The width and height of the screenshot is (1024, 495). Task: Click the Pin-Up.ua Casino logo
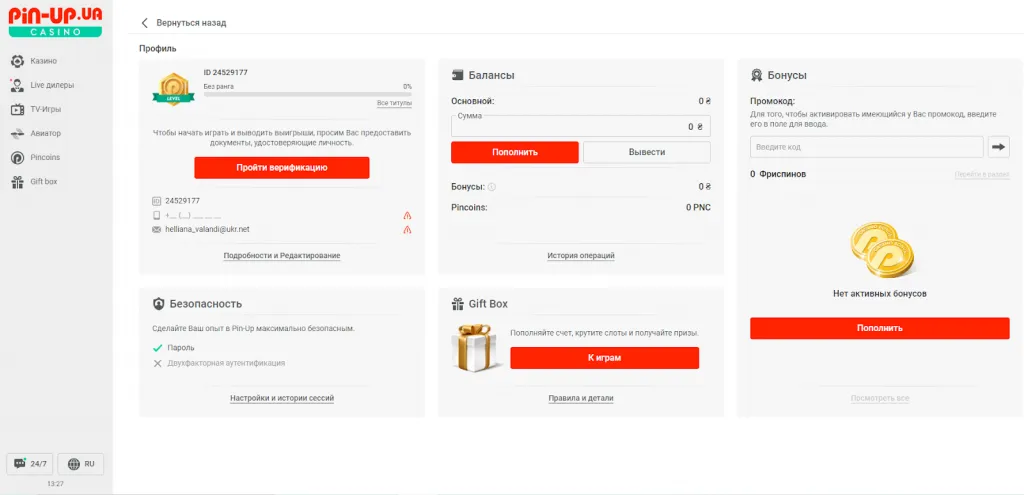click(56, 21)
